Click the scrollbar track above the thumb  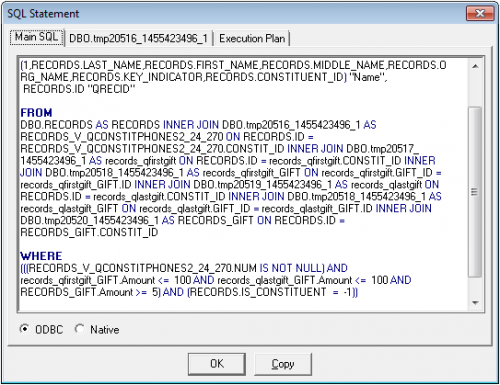tap(475, 89)
